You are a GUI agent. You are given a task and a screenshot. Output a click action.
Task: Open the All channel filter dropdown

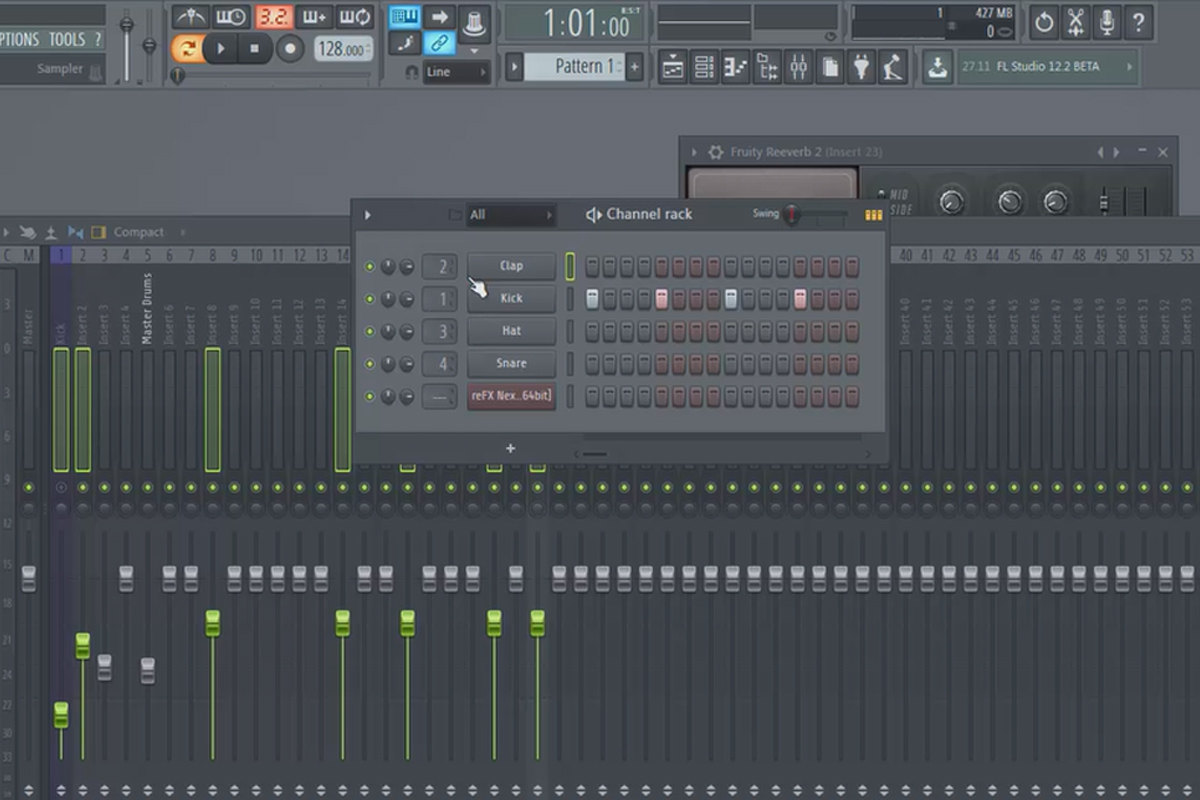coord(511,214)
